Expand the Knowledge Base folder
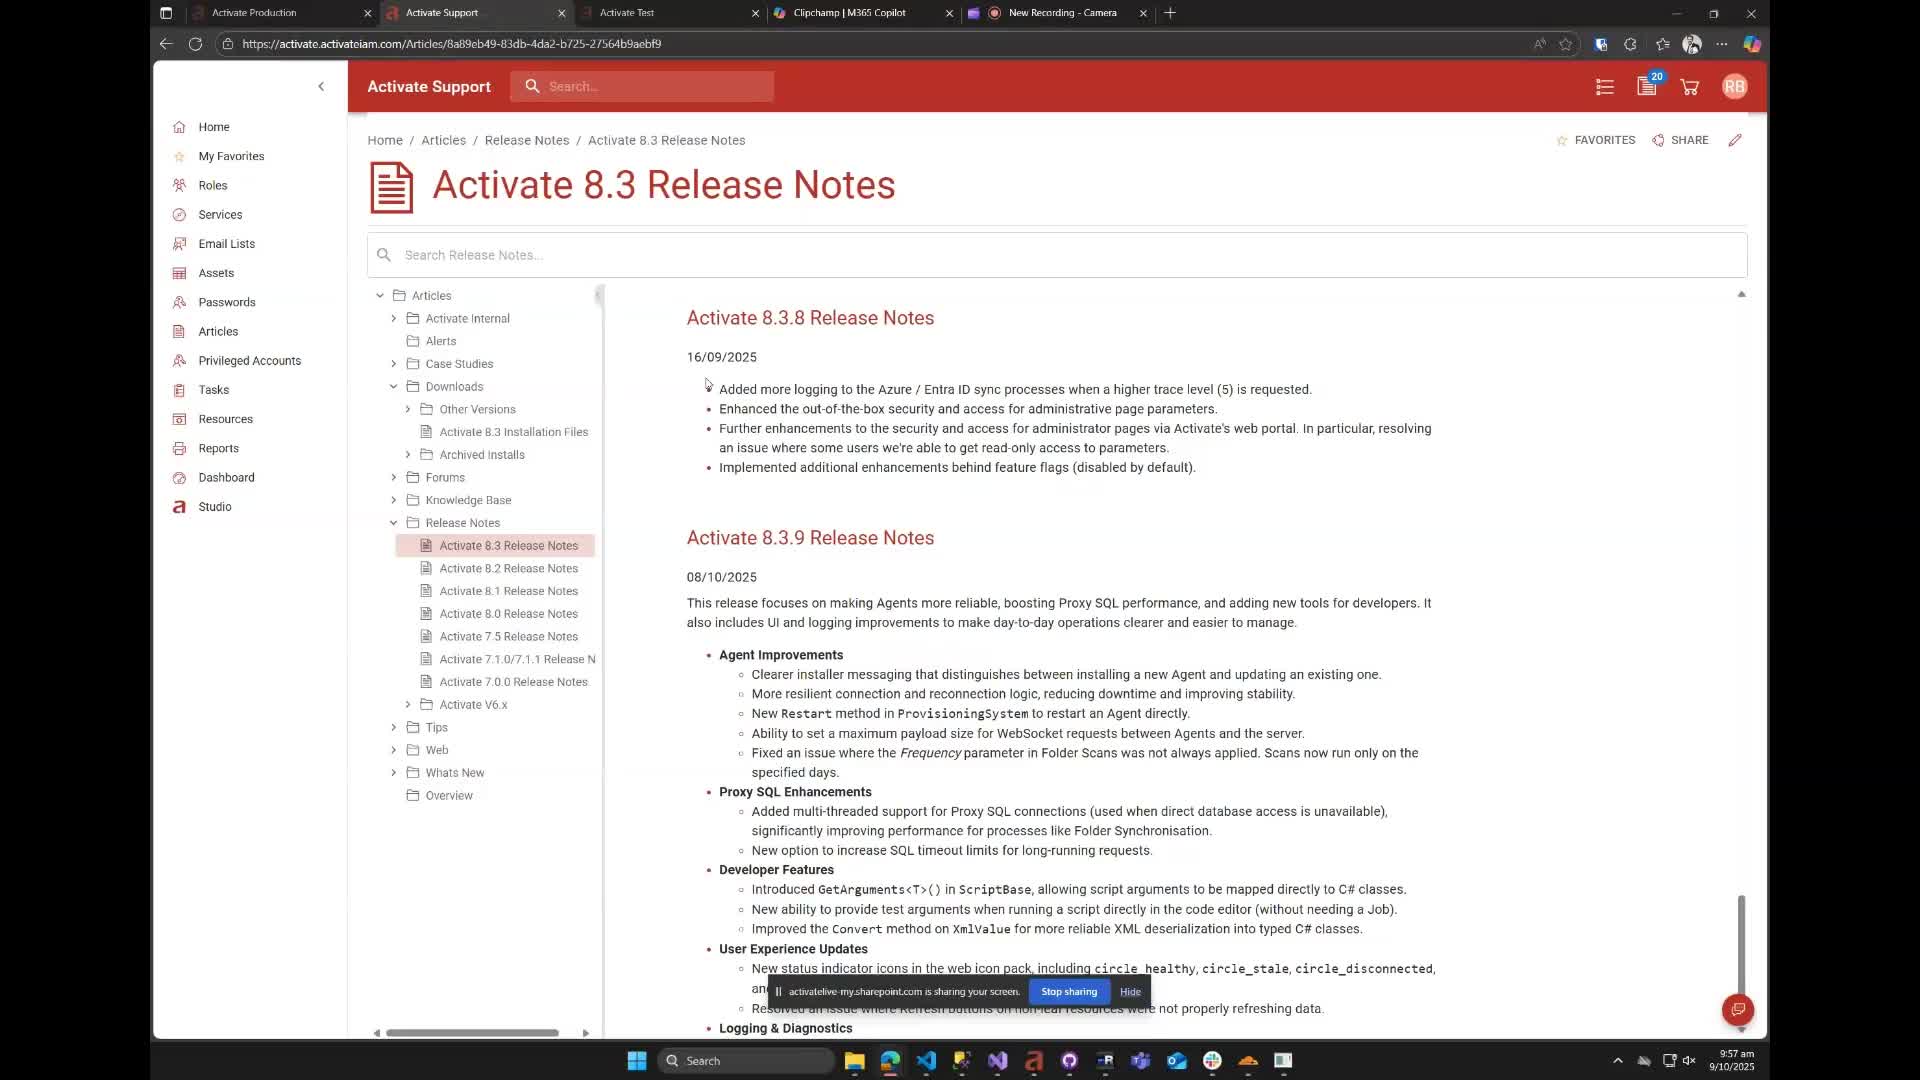This screenshot has width=1920, height=1080. pos(394,500)
